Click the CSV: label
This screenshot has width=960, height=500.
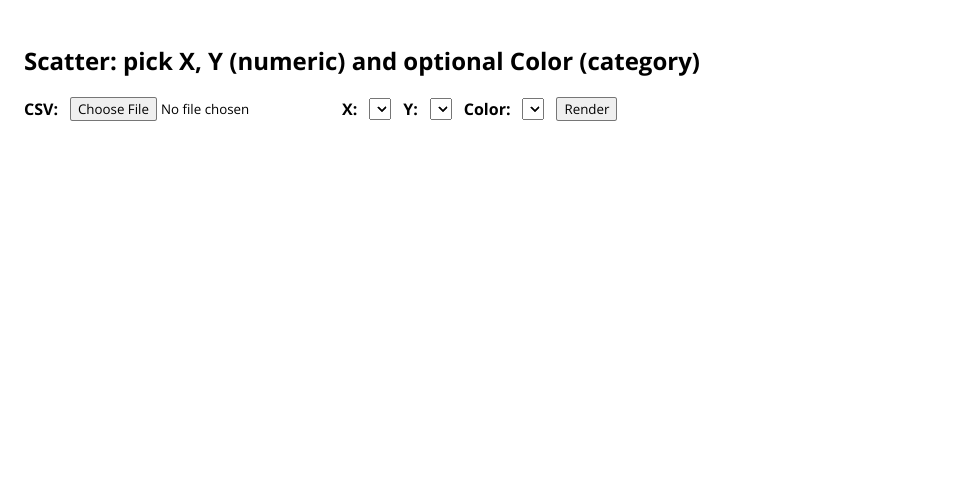(x=41, y=109)
